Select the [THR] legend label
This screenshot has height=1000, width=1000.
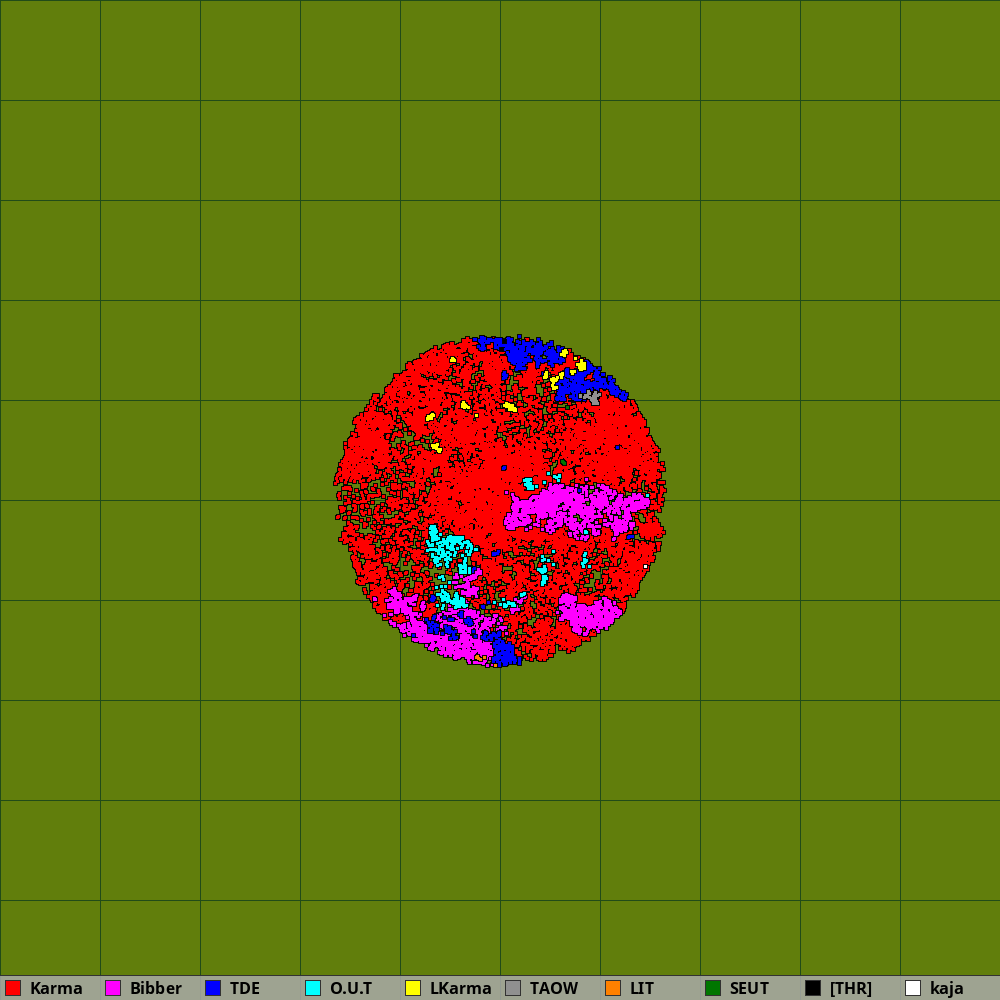(x=851, y=989)
